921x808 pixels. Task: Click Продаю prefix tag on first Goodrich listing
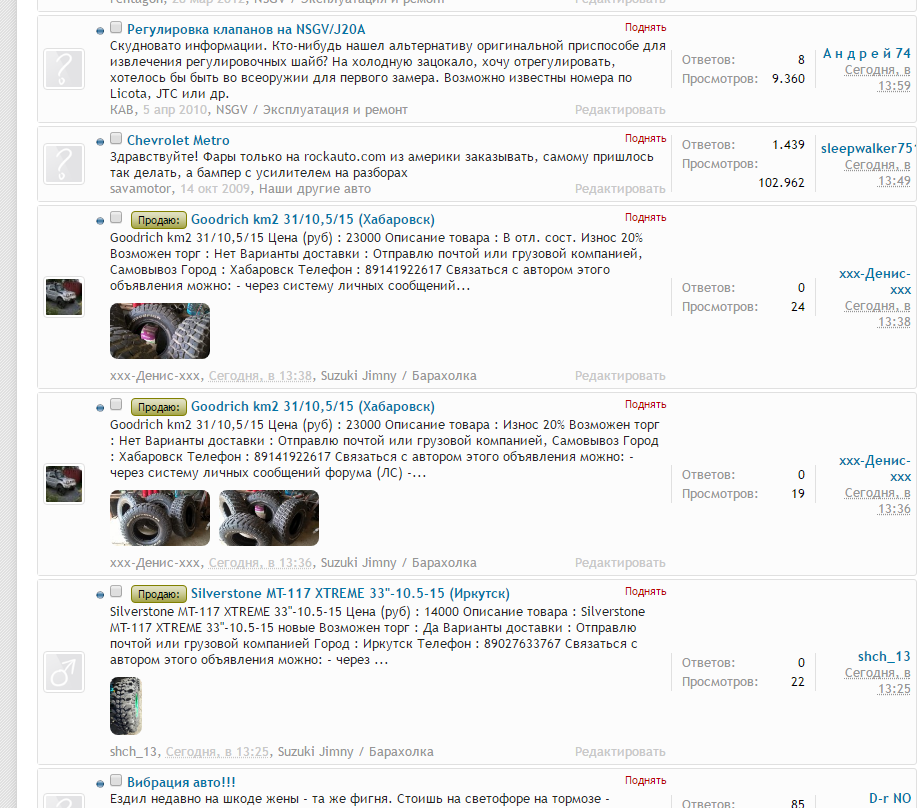(x=159, y=220)
